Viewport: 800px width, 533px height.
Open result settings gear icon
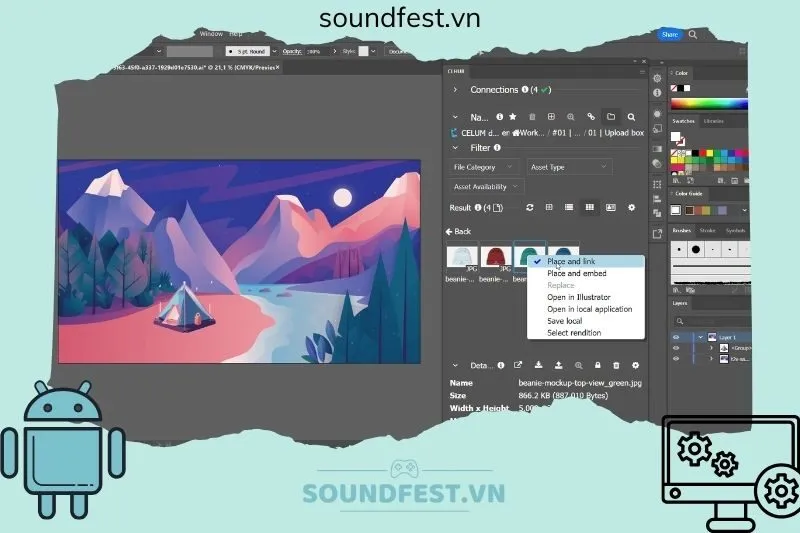point(632,207)
